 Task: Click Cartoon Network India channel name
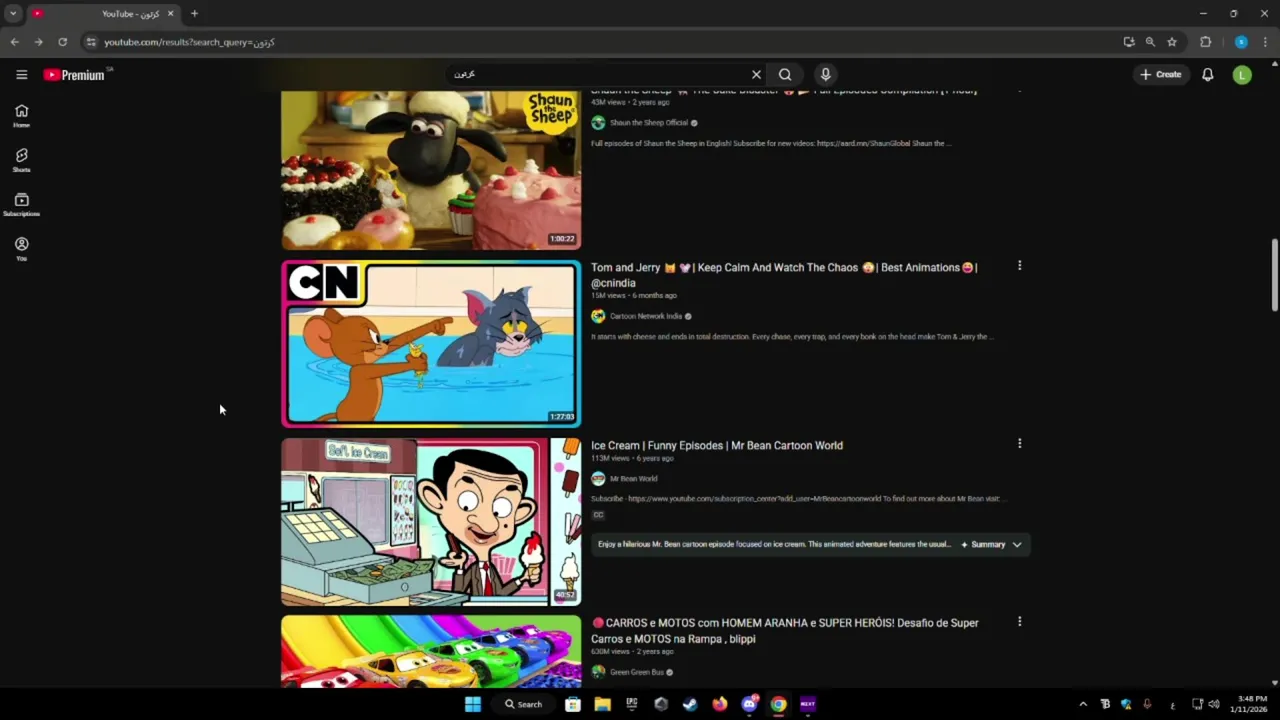646,316
